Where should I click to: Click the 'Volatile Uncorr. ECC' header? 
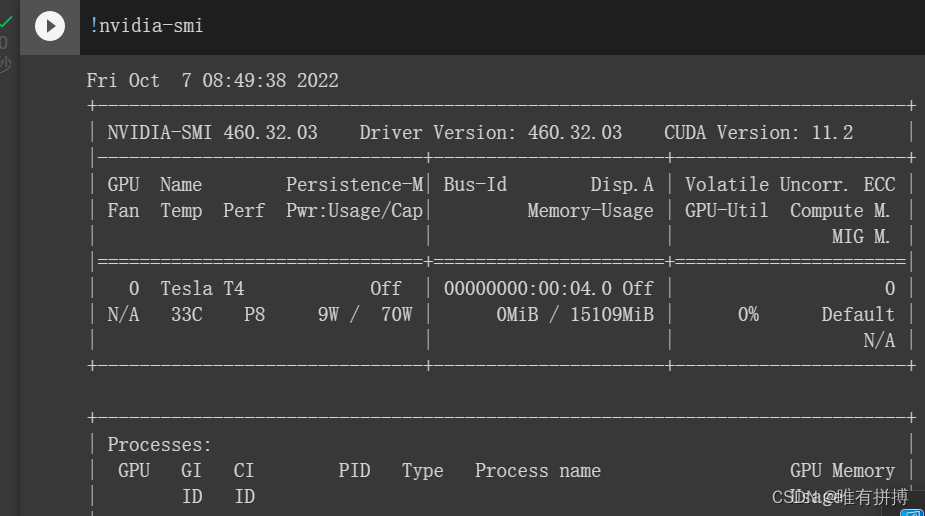coord(790,185)
